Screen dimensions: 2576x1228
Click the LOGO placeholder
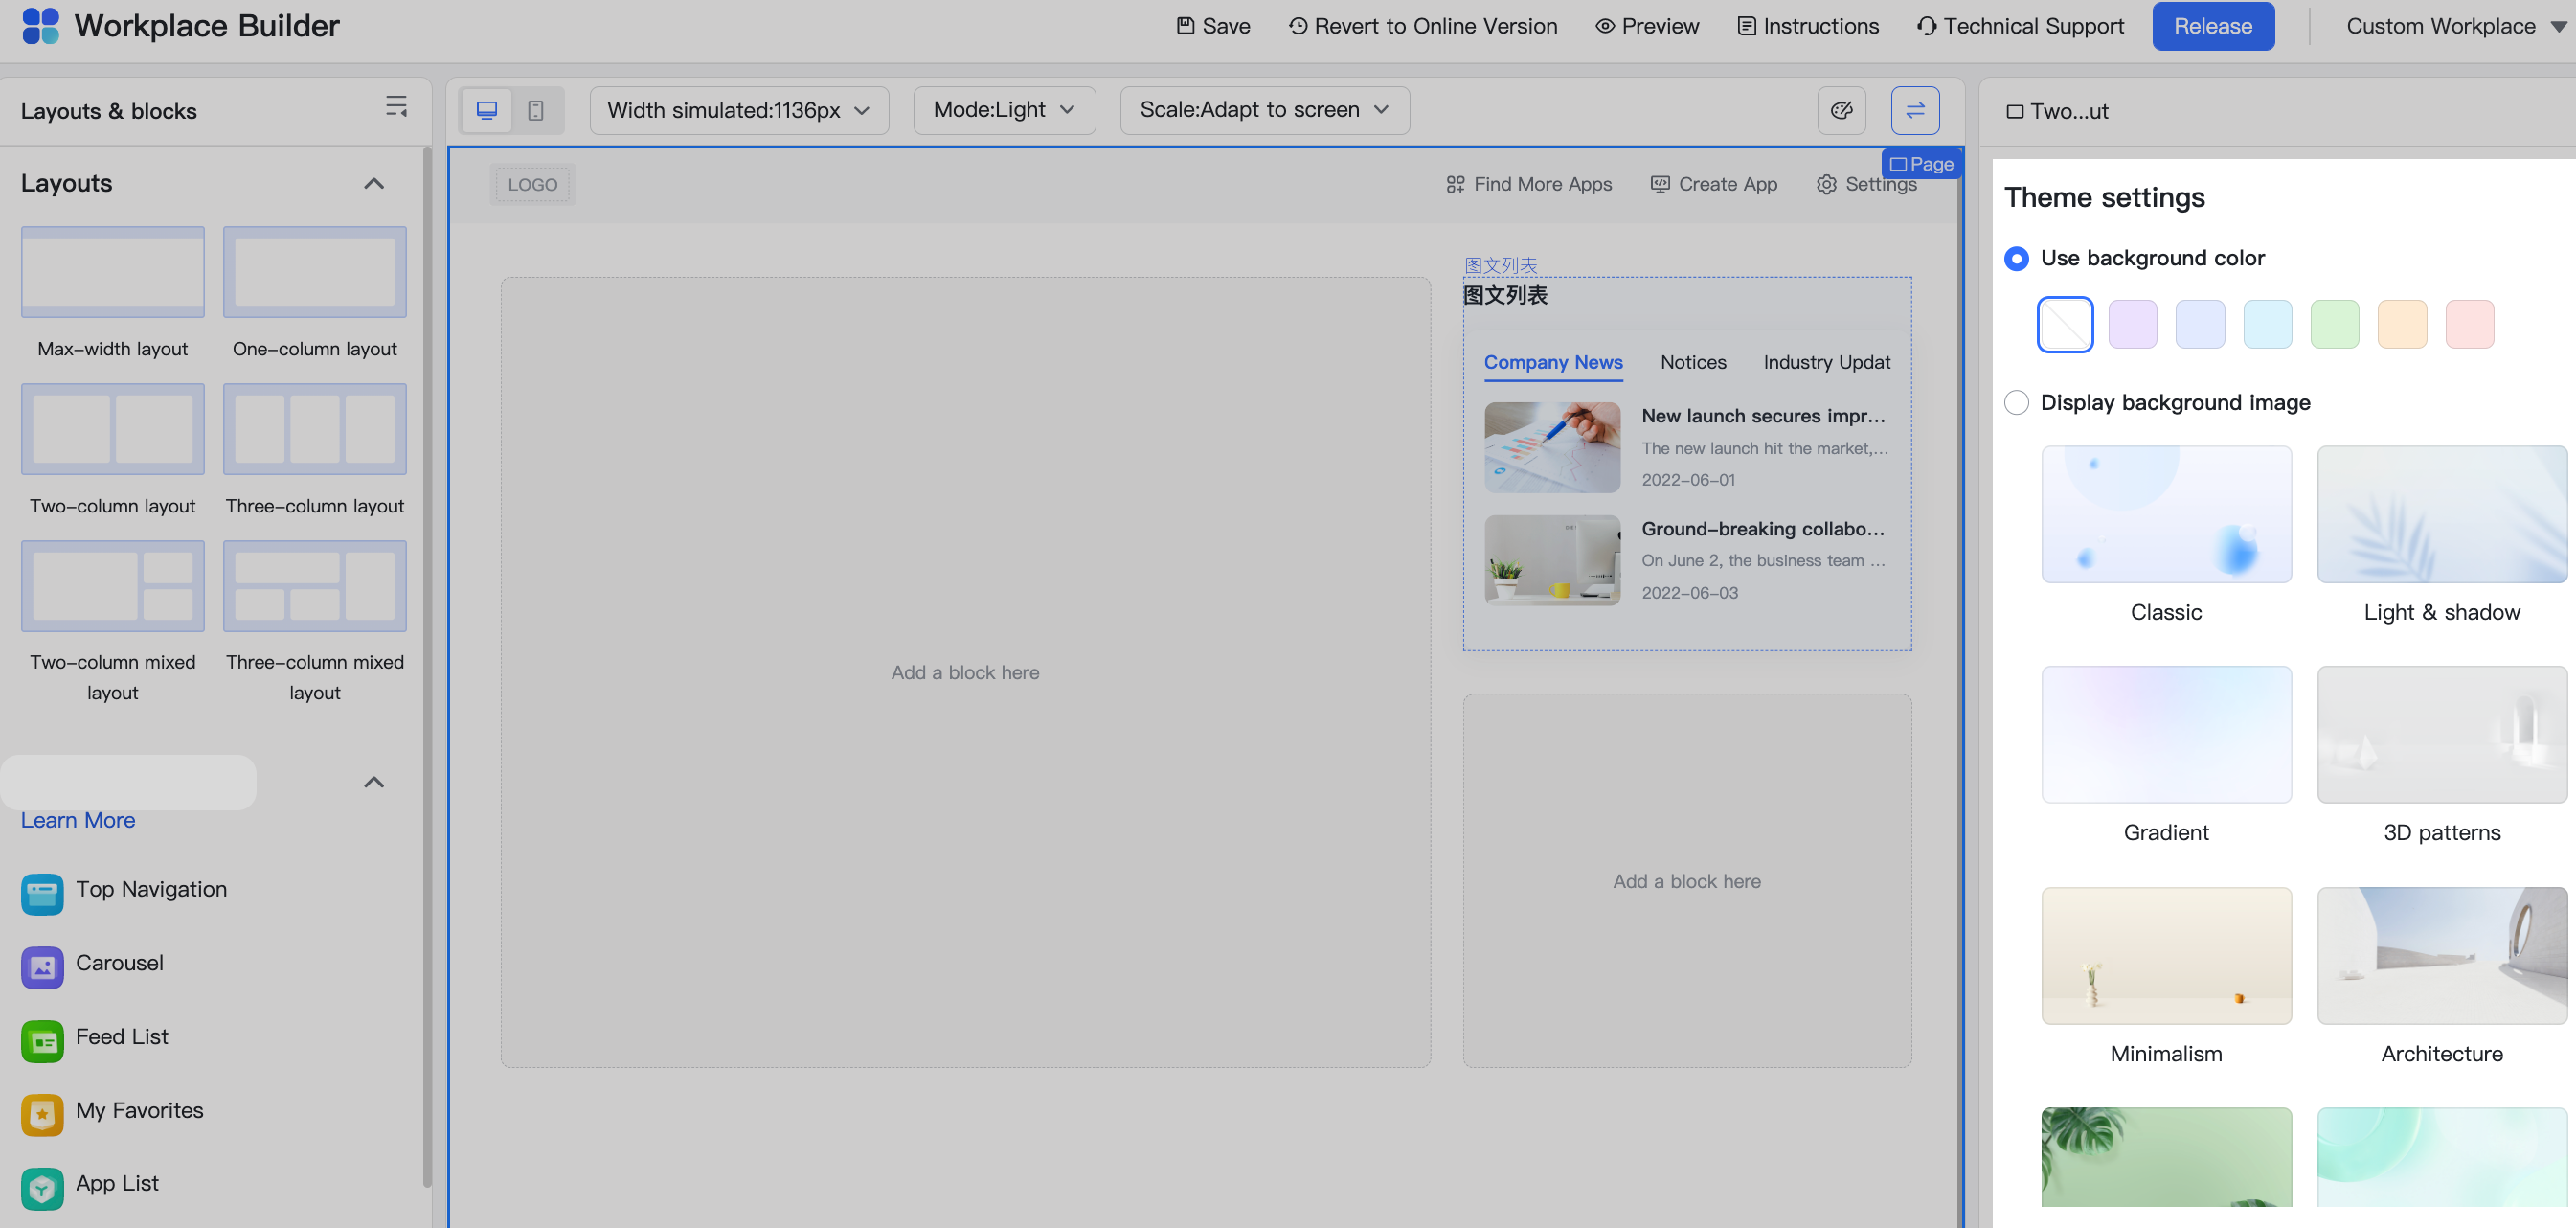pos(532,184)
